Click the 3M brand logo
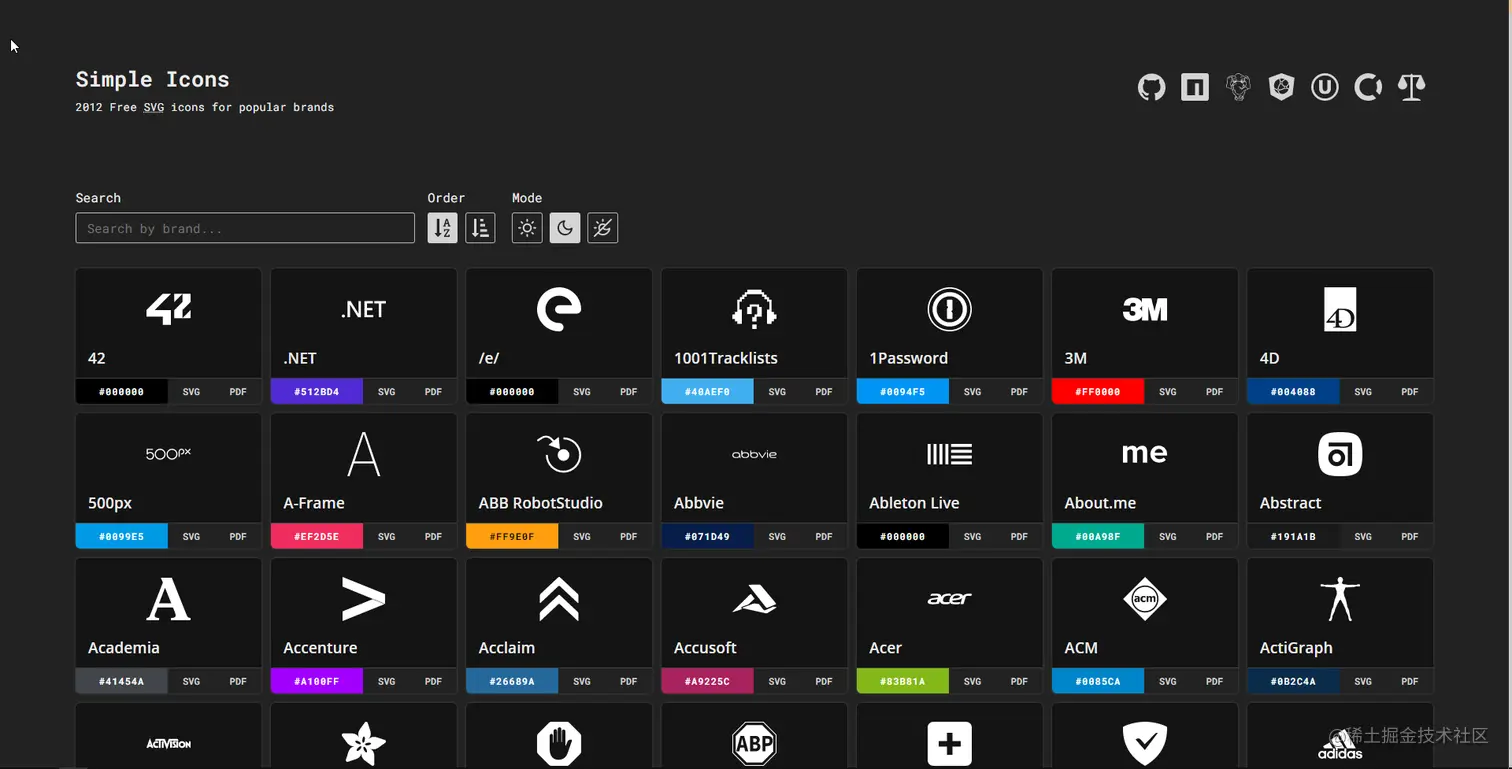Viewport: 1512px width, 769px height. (1145, 310)
